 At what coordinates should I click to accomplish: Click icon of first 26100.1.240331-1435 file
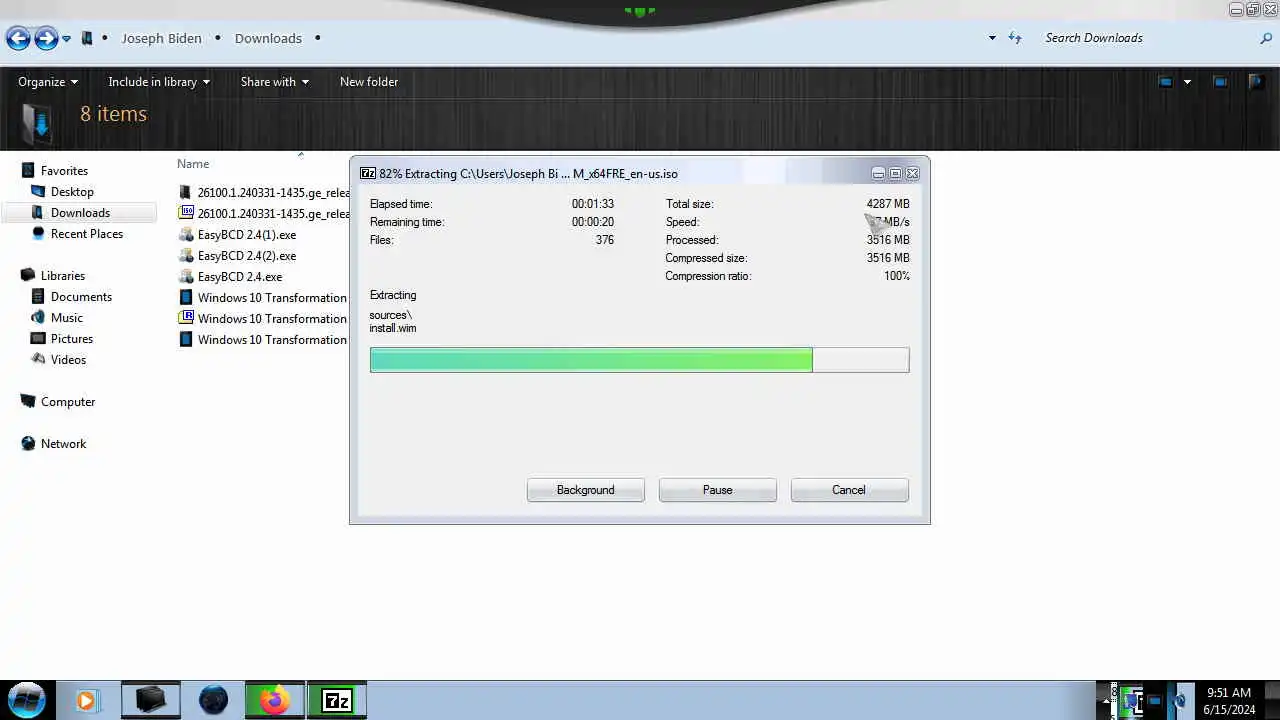click(x=185, y=192)
